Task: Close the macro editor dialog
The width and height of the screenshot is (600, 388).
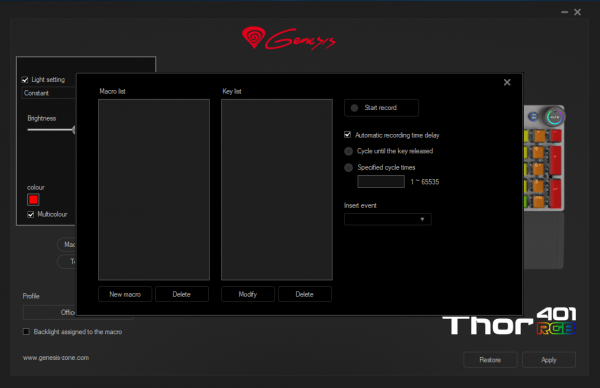Action: pos(507,82)
